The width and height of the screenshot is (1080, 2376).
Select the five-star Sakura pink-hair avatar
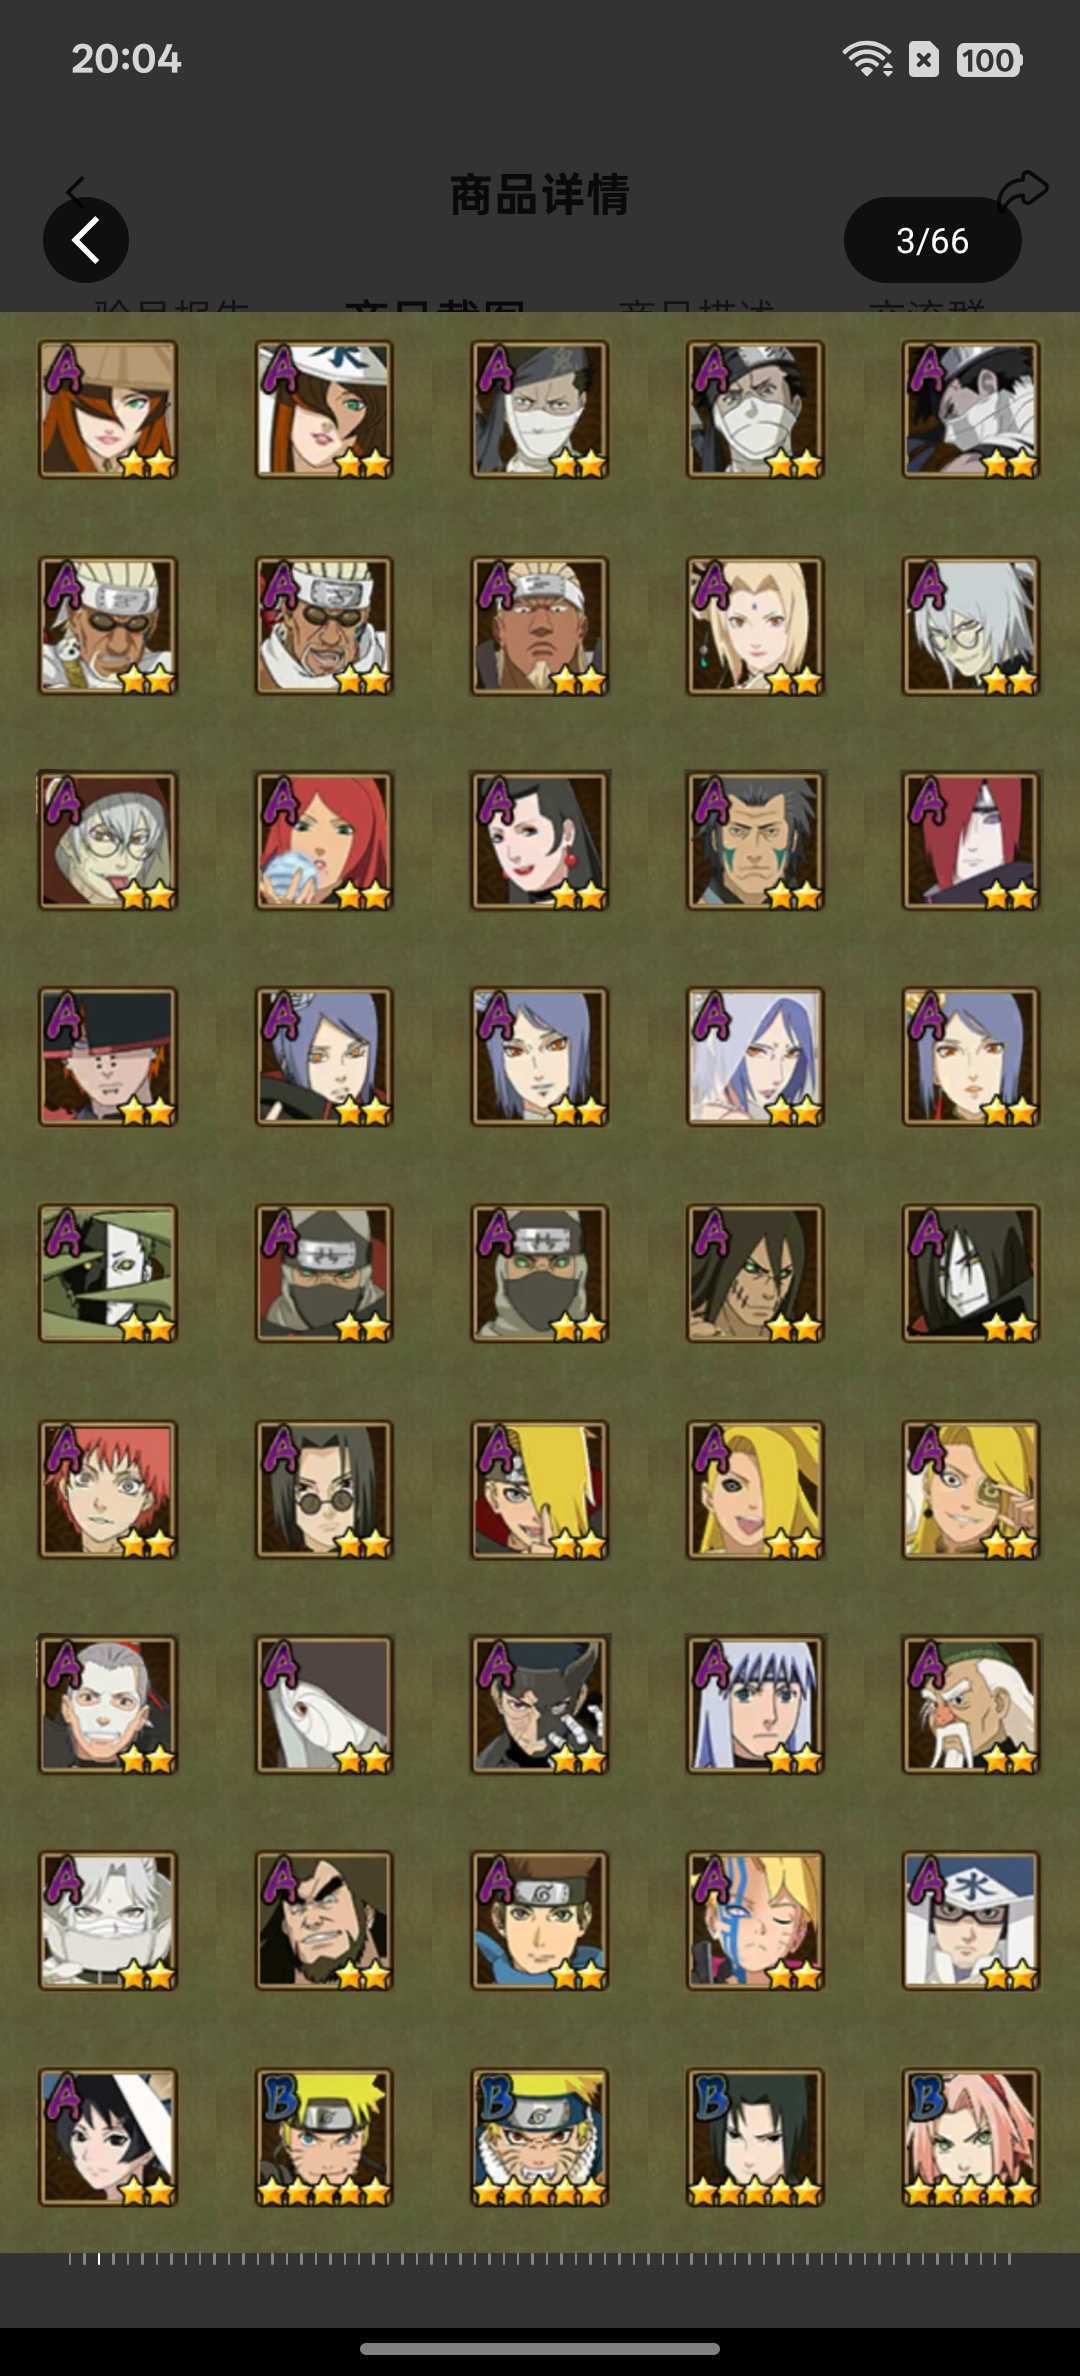click(x=971, y=2137)
